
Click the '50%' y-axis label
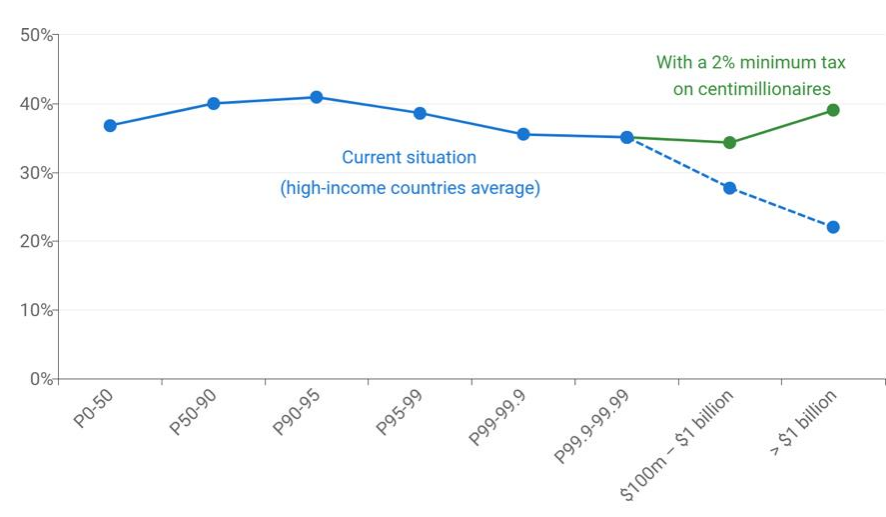(36, 35)
